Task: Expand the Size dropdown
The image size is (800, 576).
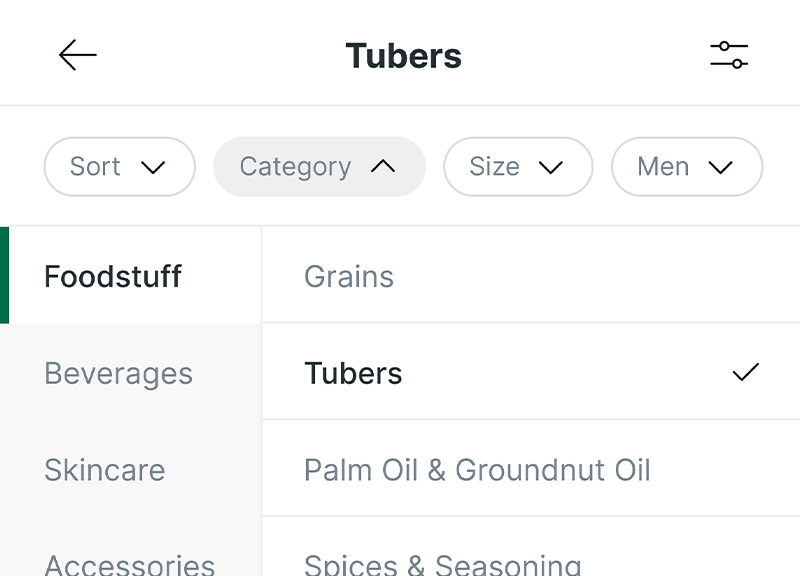Action: pyautogui.click(x=517, y=167)
